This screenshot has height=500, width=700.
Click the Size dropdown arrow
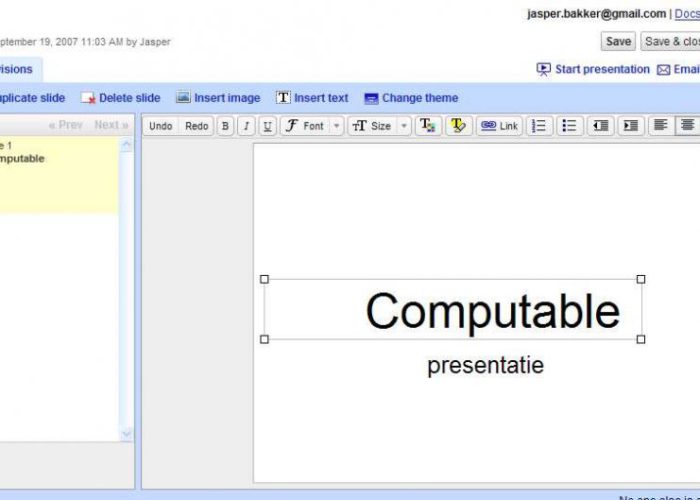tap(404, 126)
